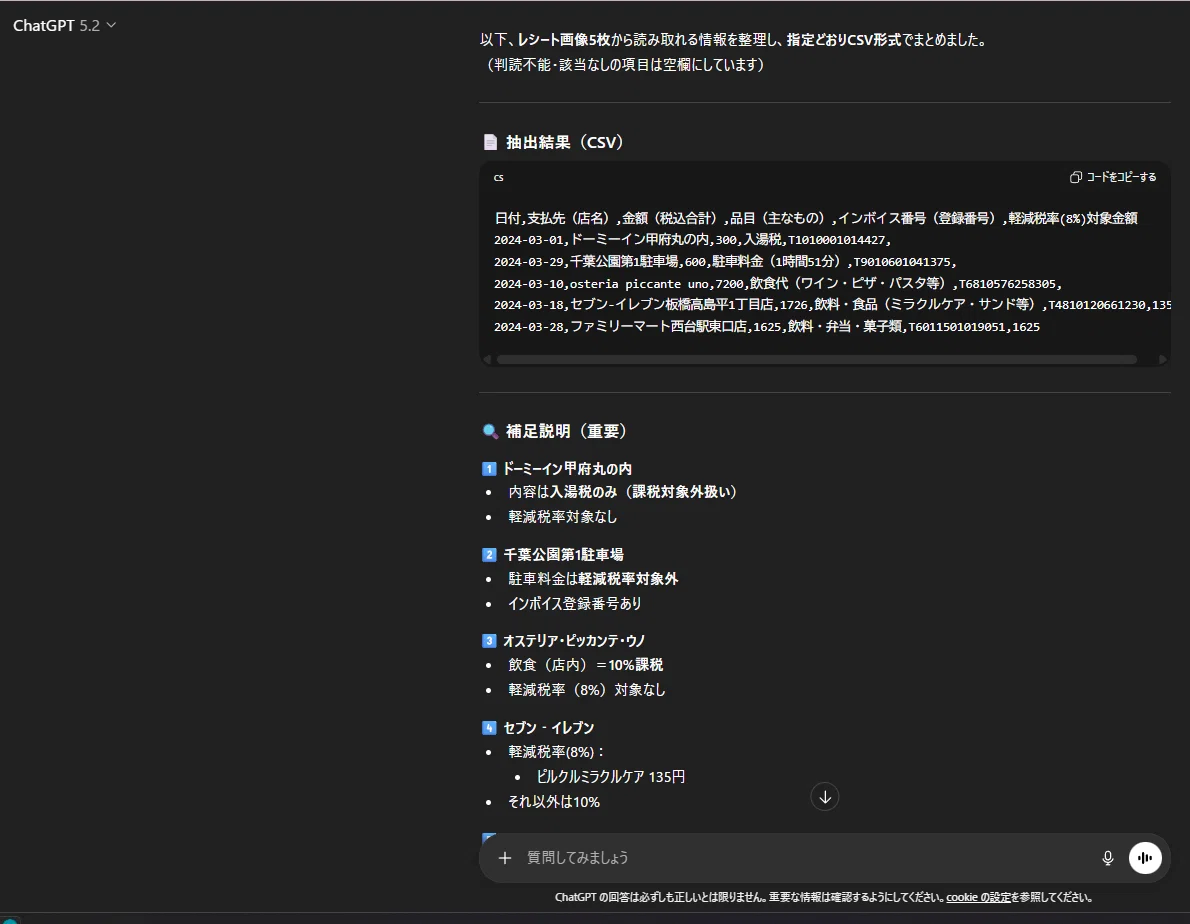
Task: Click the CSV header row starting 日付,支払先
Action: tap(816, 218)
